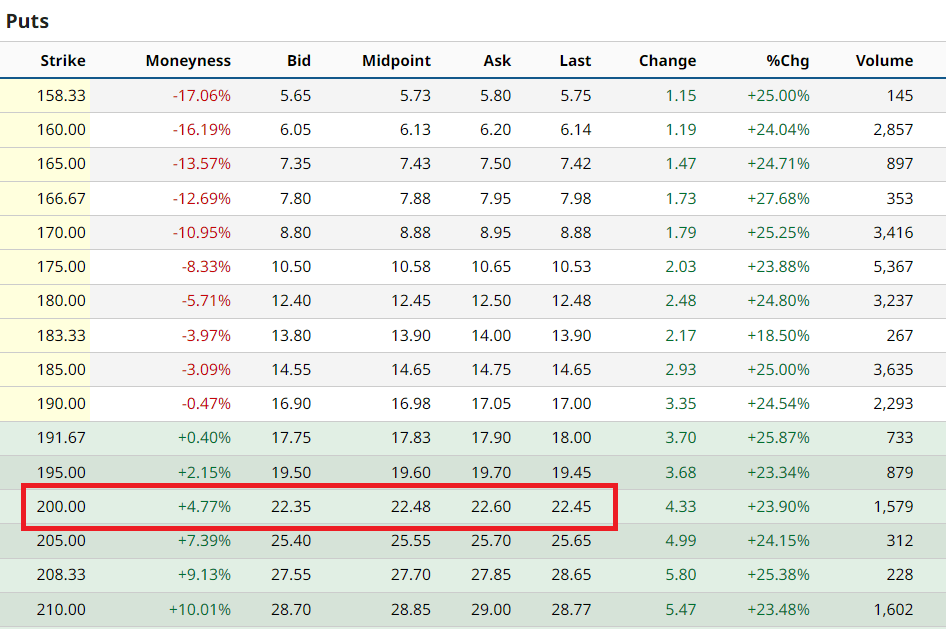946x629 pixels.
Task: Click the Puts section heading
Action: pos(28,21)
